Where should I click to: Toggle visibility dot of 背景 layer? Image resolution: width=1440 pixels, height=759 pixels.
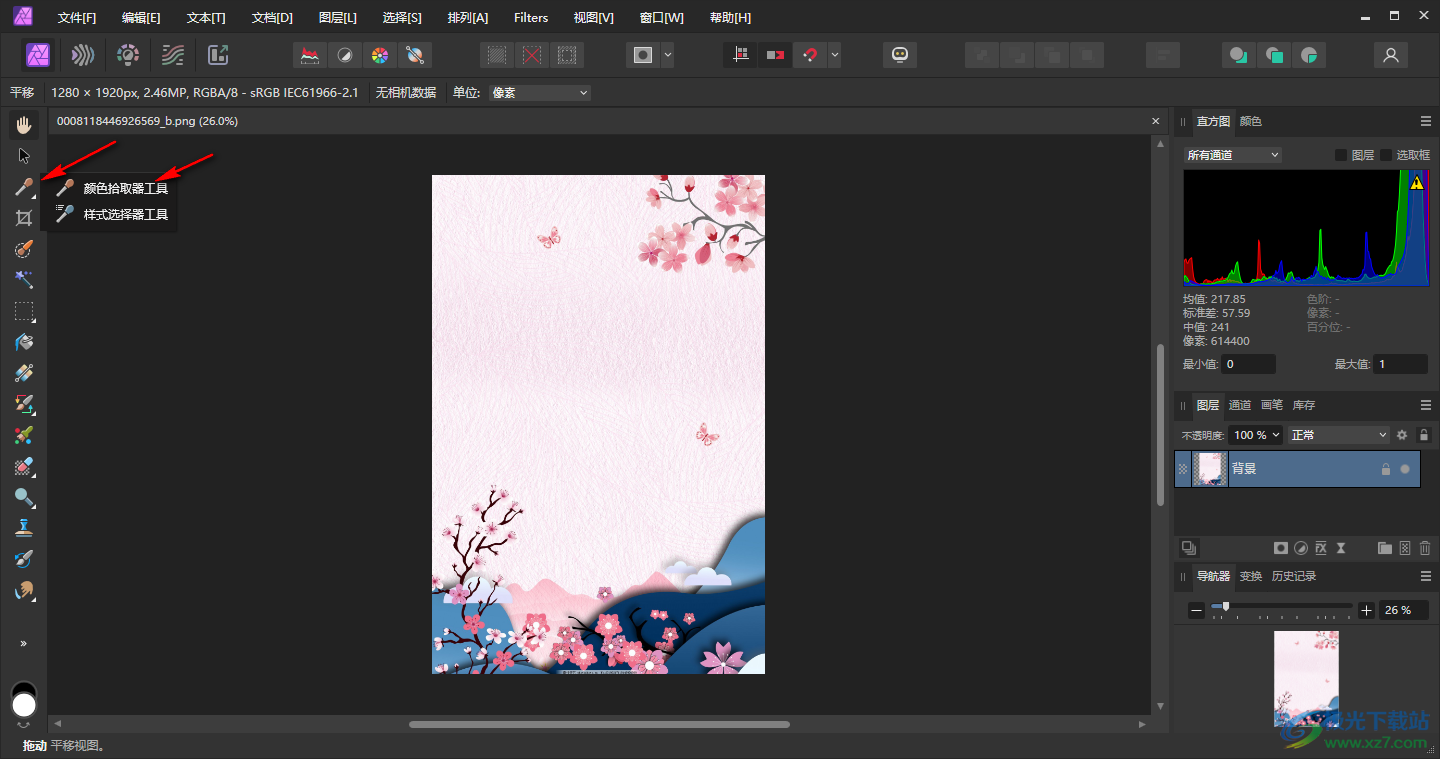(x=1405, y=469)
